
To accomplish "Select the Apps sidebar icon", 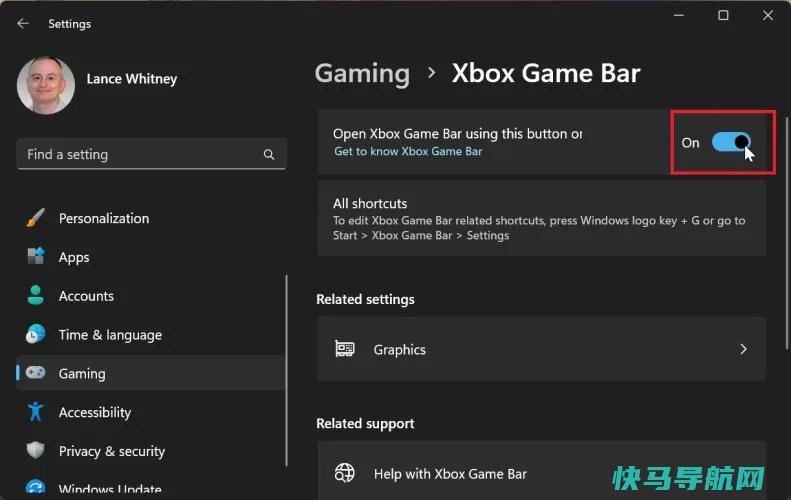I will [x=36, y=256].
